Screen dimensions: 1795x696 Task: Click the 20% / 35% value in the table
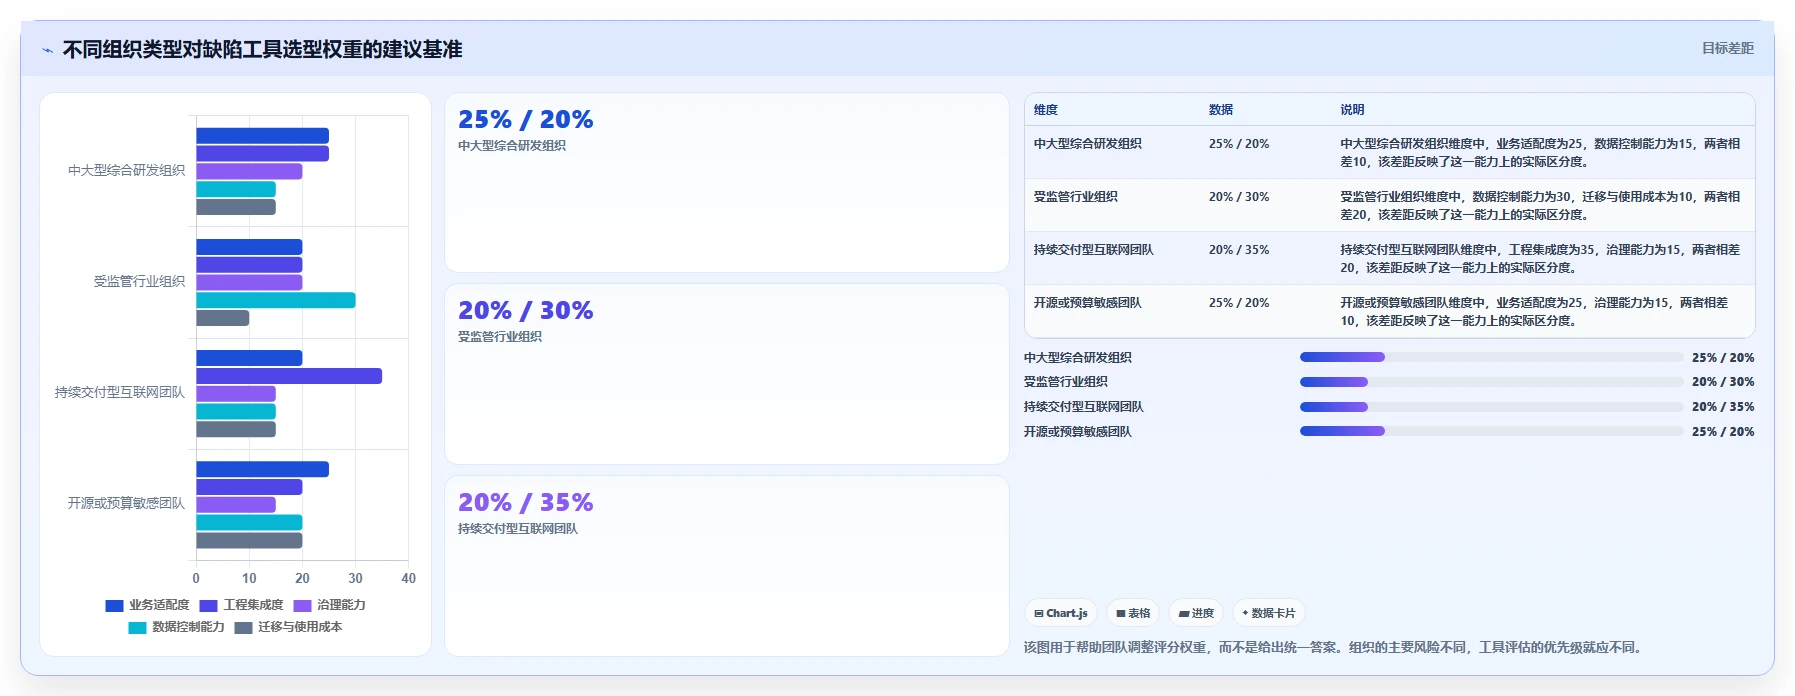1239,250
